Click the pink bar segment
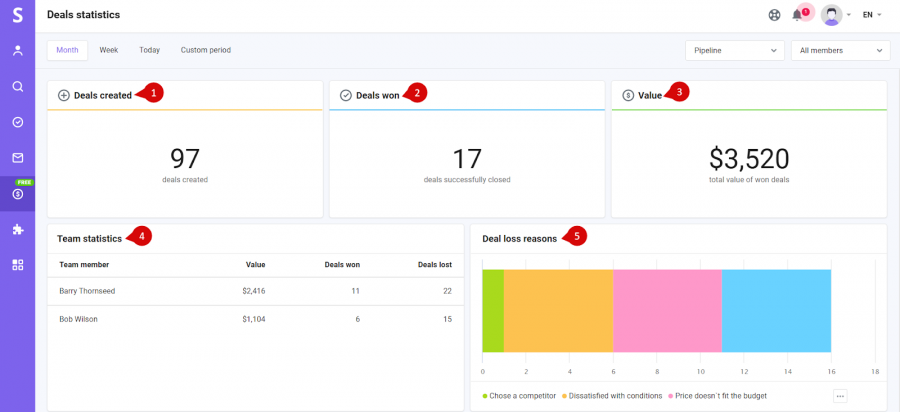This screenshot has height=412, width=900. click(667, 310)
